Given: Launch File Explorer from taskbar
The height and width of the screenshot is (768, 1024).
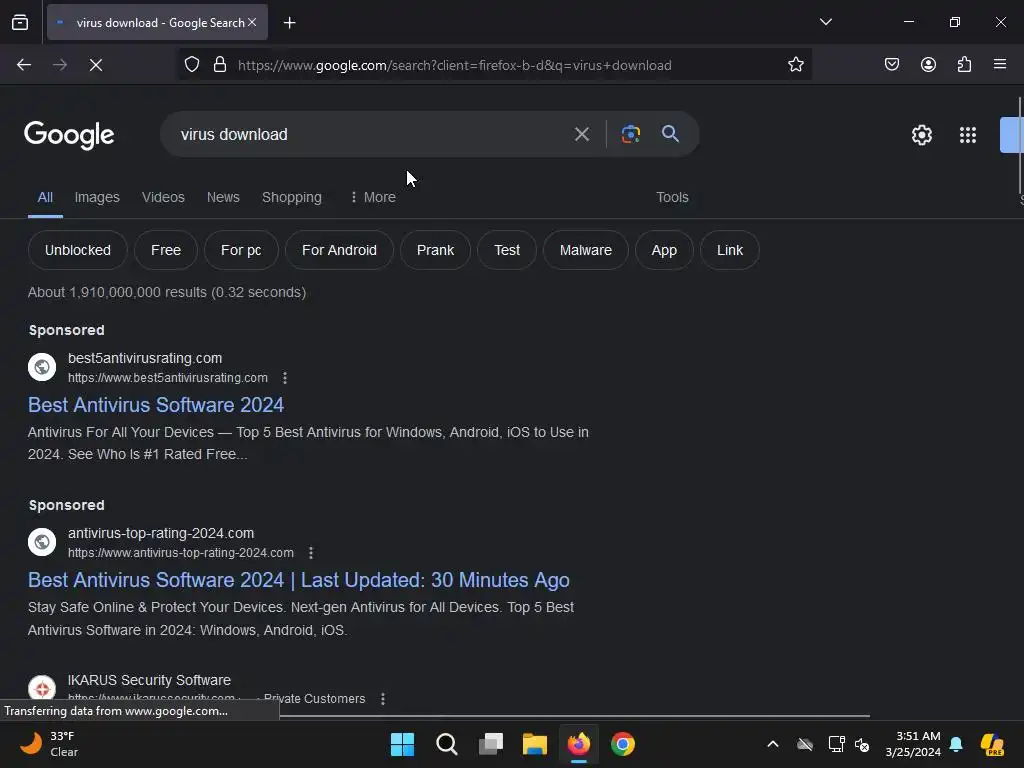Looking at the screenshot, I should (534, 744).
